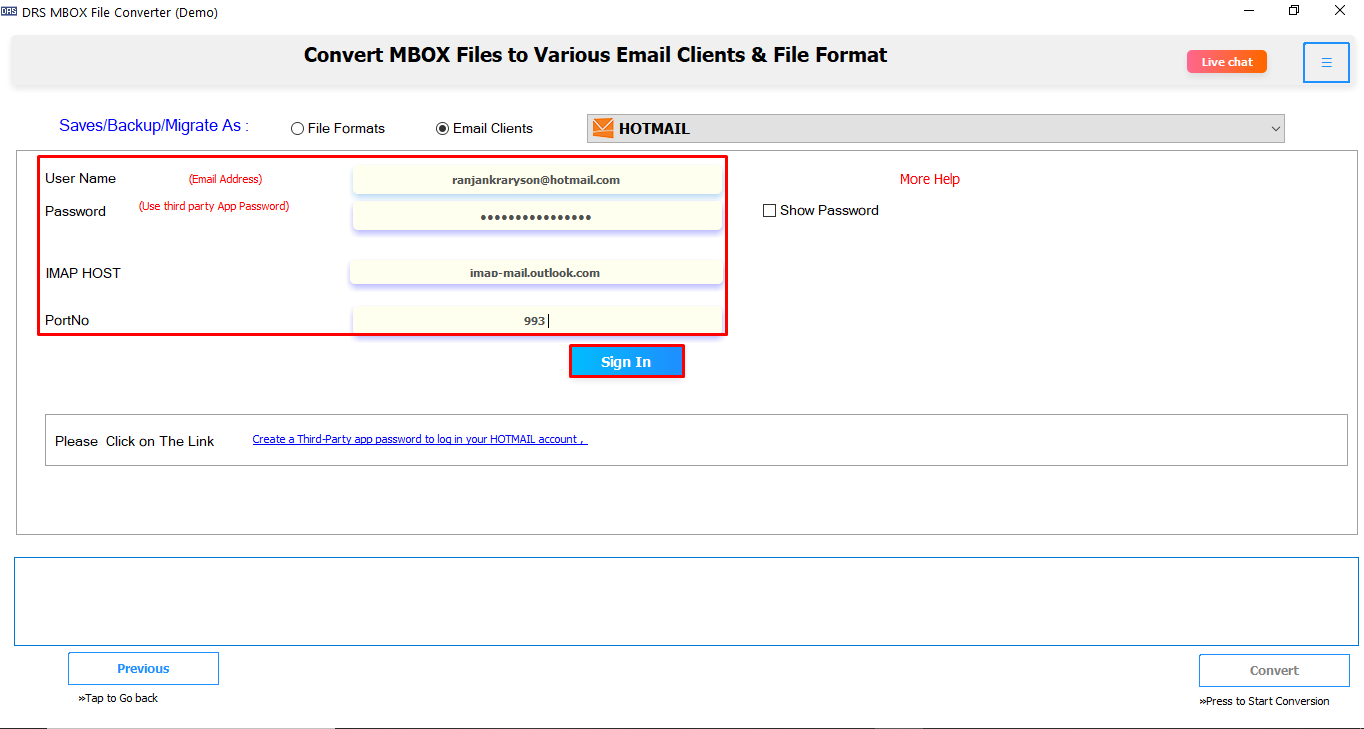Expand the HOTMAIL dropdown arrow
1364x729 pixels.
coord(1275,129)
